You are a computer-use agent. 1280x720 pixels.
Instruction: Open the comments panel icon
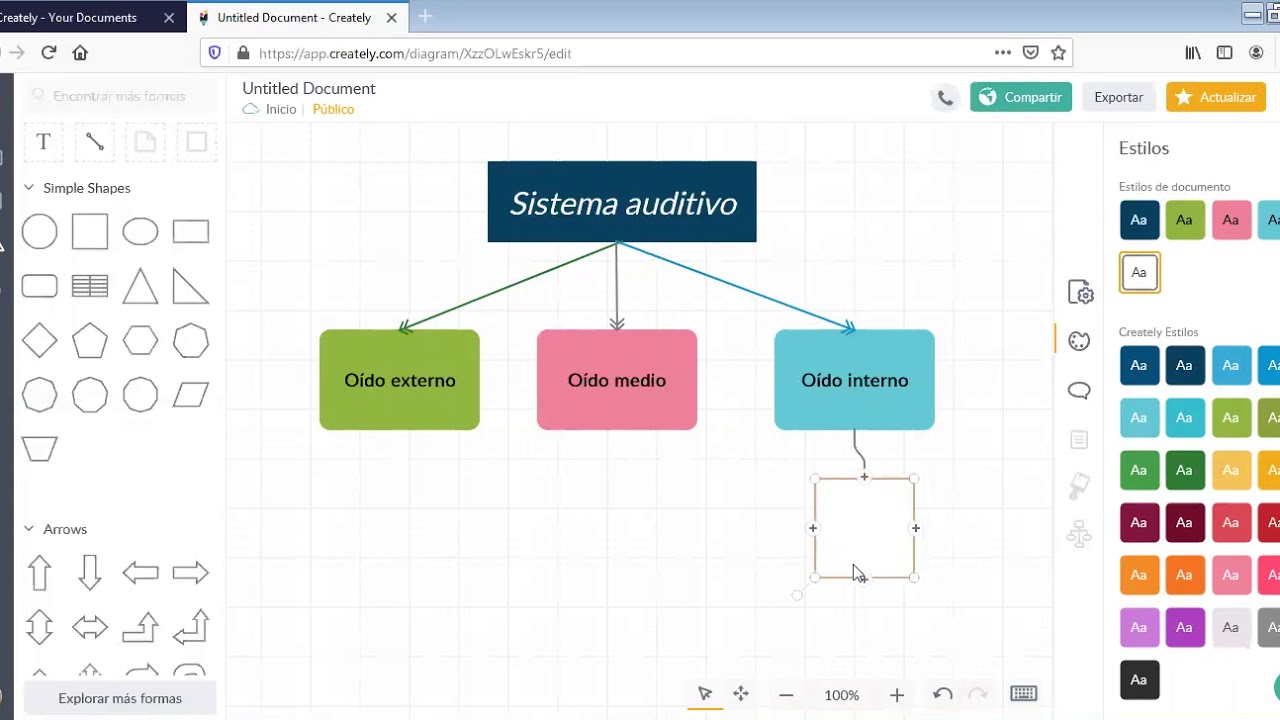[1079, 390]
